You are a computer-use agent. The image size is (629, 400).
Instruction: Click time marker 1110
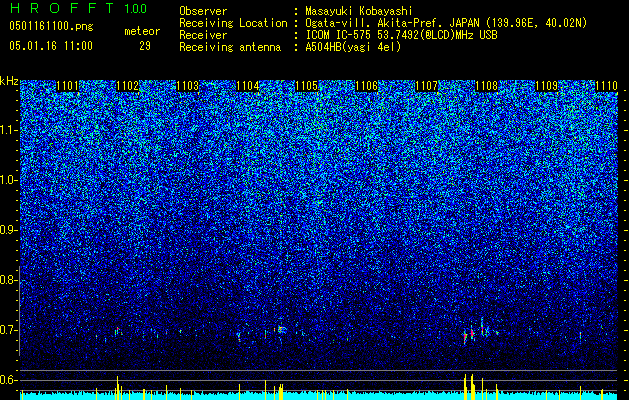pos(606,86)
